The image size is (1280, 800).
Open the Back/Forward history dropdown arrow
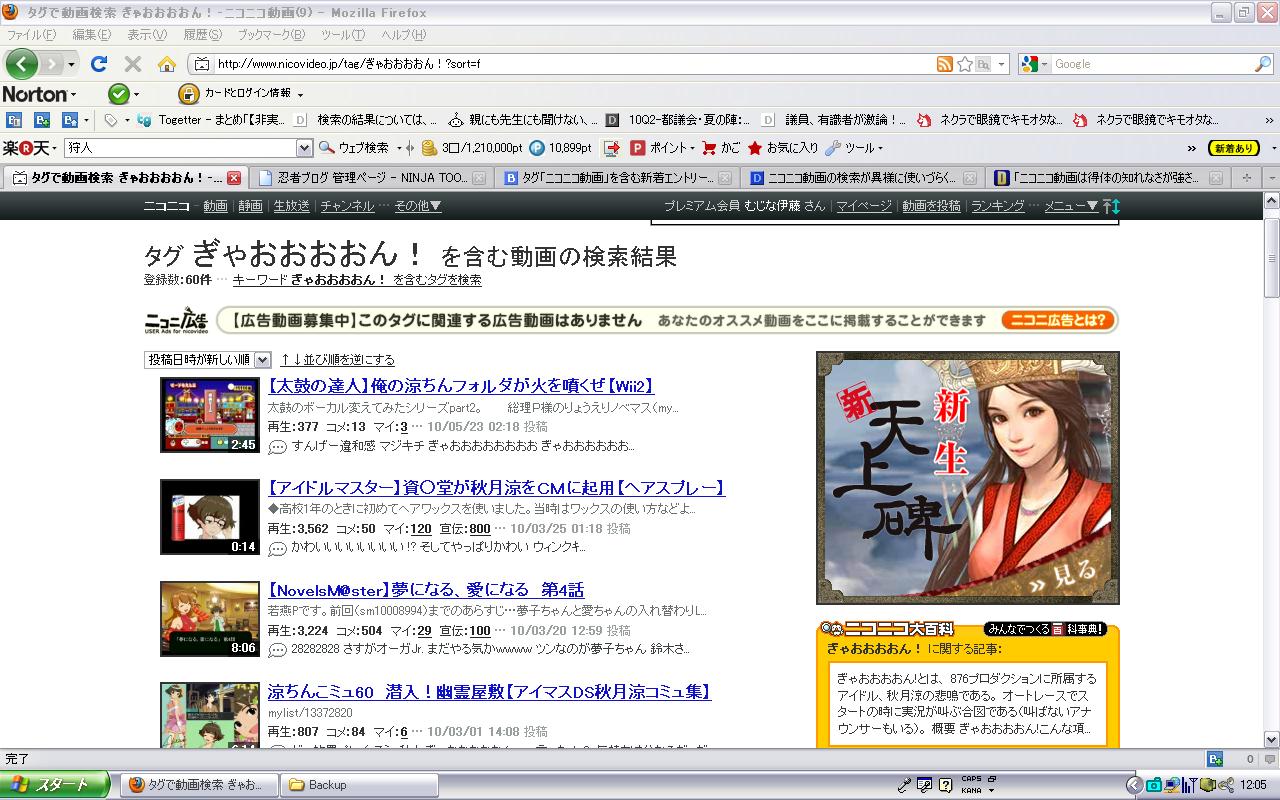pos(71,64)
